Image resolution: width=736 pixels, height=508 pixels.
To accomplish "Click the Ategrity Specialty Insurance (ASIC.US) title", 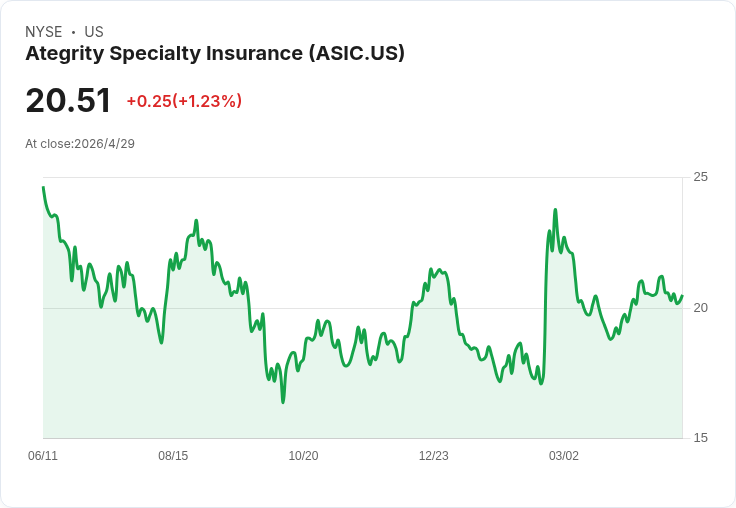I will coord(215,54).
